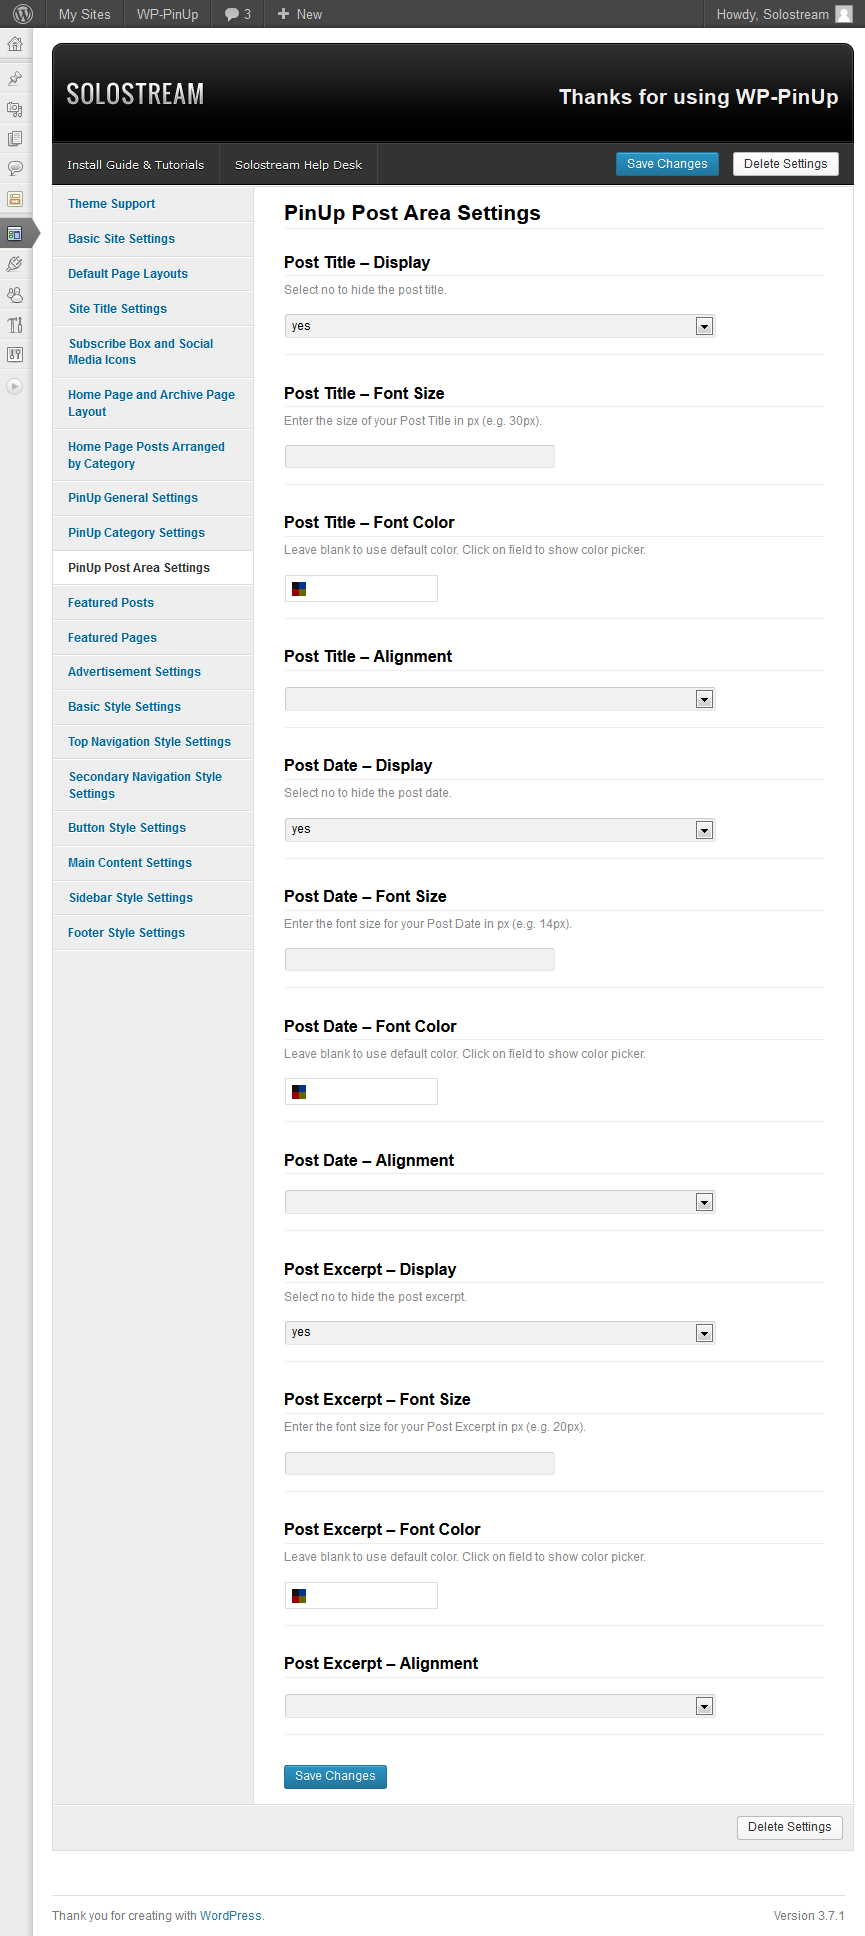Screen dimensions: 865x1936
Task: Click the top Save Changes button
Action: pos(667,164)
